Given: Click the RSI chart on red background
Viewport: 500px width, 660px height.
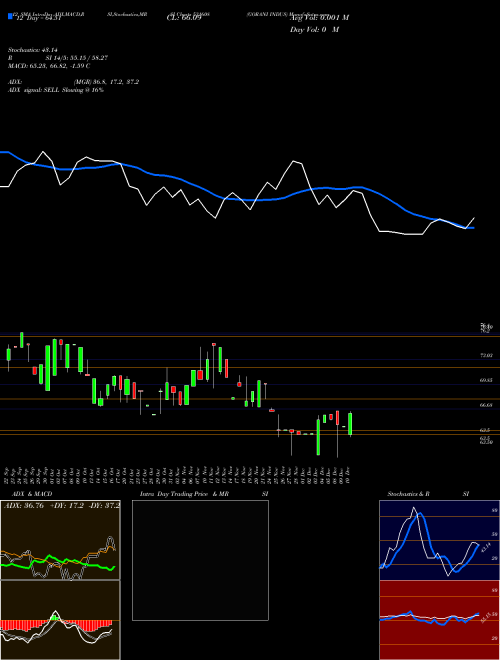Looking at the screenshot, I should point(439,620).
